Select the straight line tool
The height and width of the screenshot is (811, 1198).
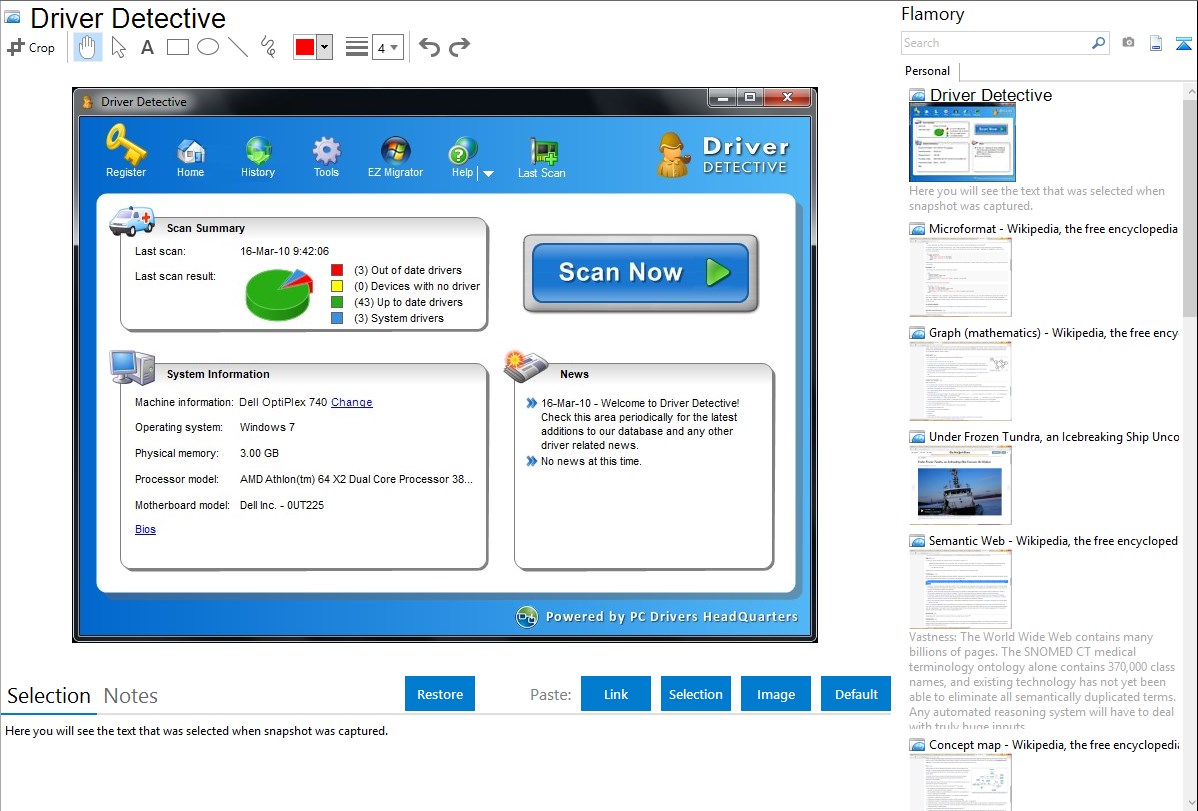pyautogui.click(x=238, y=47)
